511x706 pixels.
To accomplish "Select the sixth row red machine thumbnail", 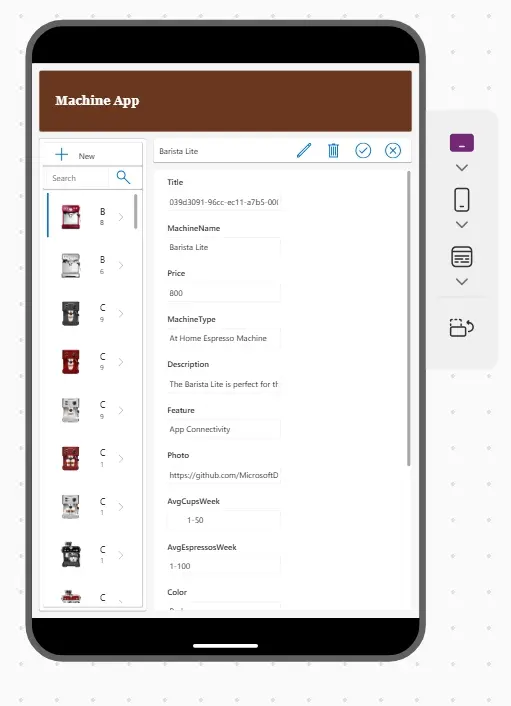I will coord(71,458).
